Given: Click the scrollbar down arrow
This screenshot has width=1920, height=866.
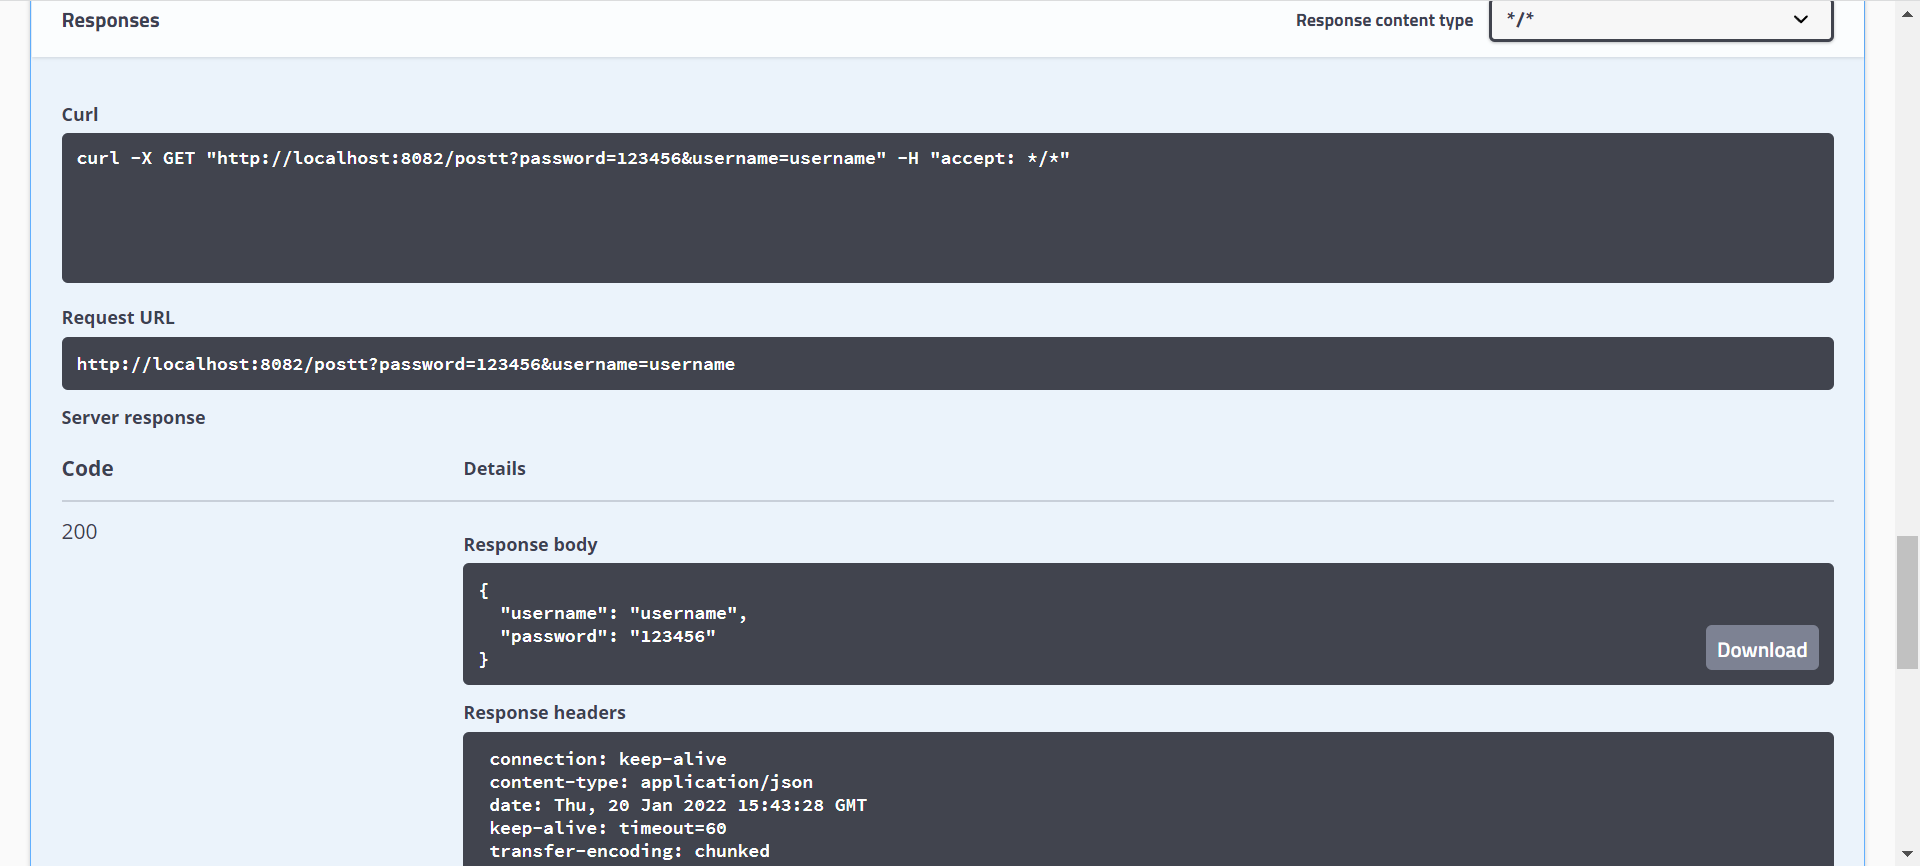Looking at the screenshot, I should (x=1907, y=853).
